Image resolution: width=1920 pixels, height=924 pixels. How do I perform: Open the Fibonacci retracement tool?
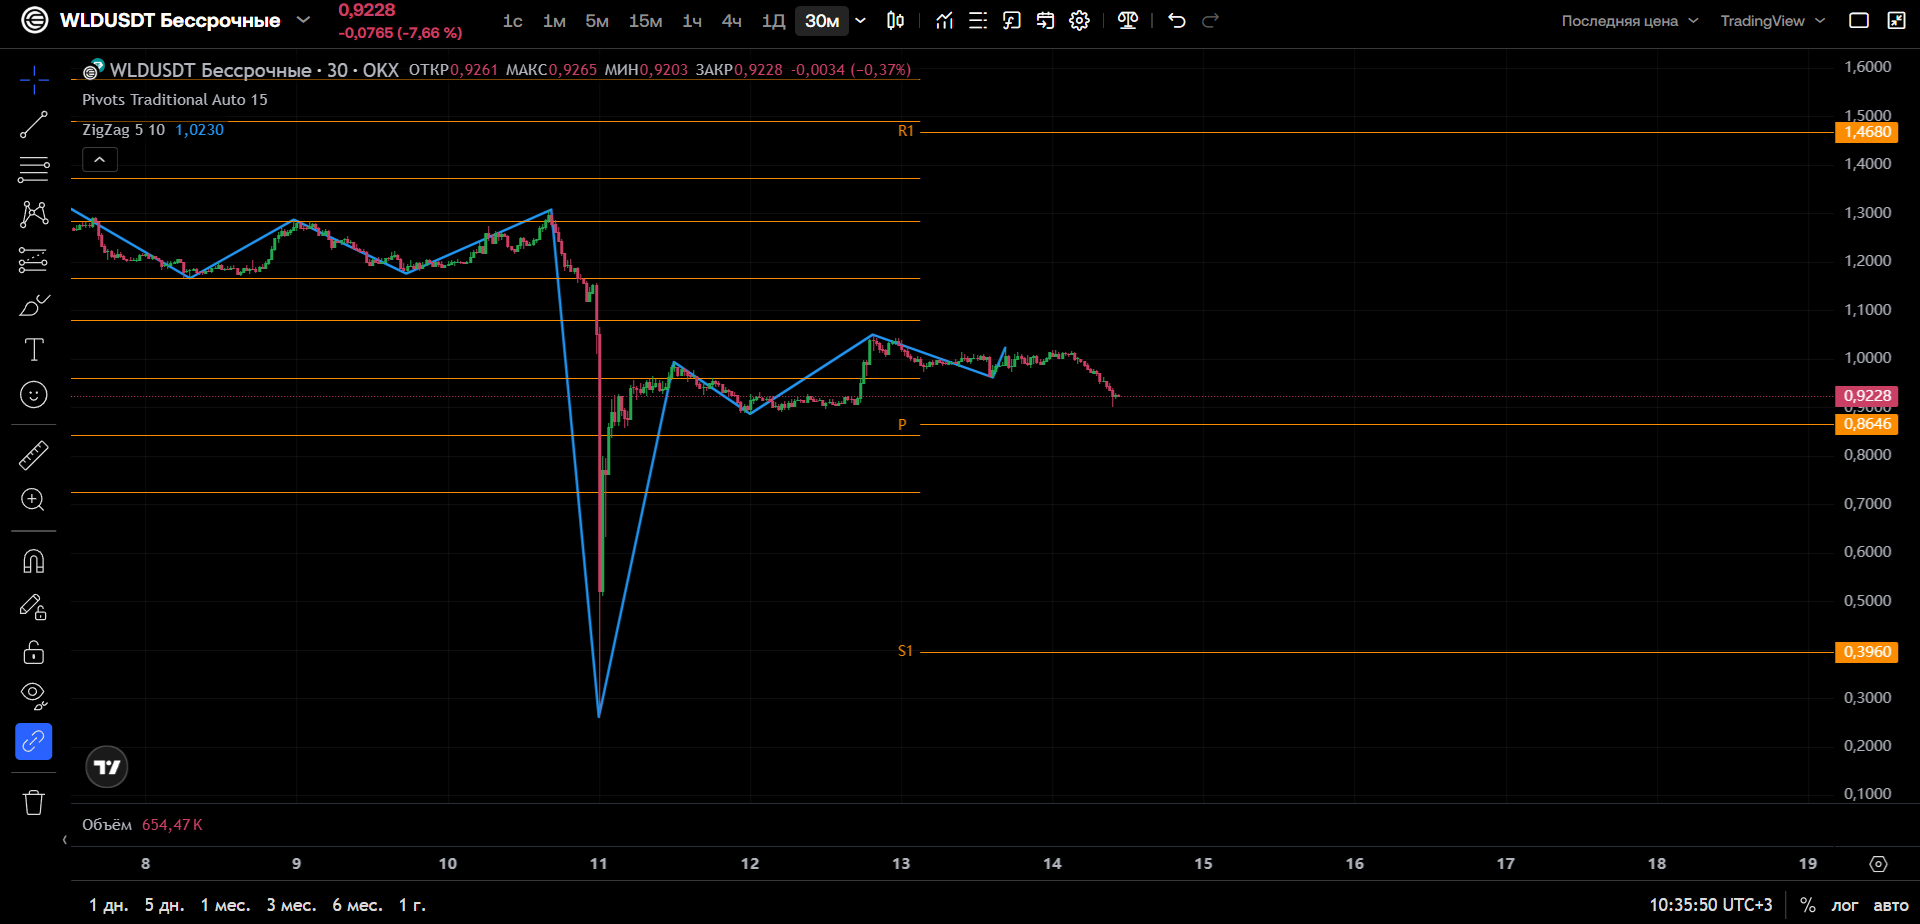tap(33, 169)
